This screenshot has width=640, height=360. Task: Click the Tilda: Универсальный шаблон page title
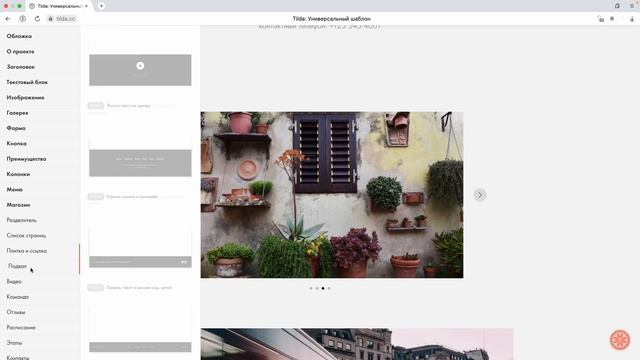331,19
